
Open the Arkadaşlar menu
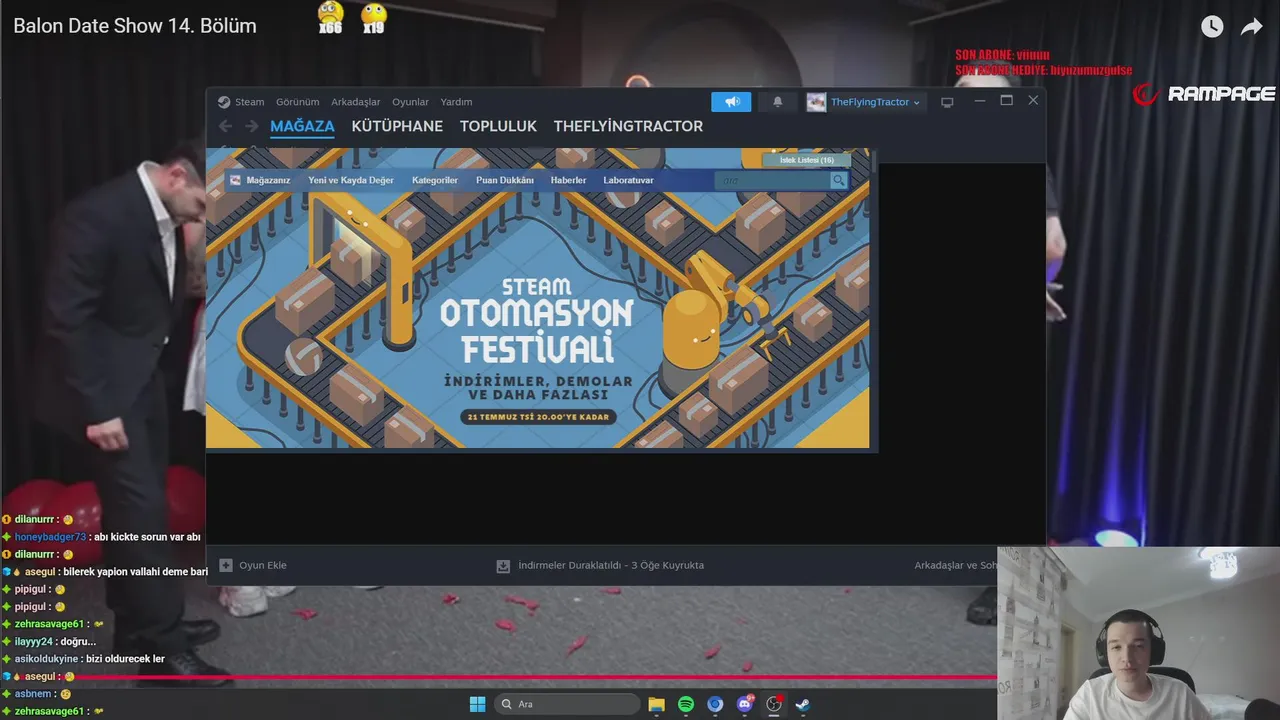pos(356,102)
